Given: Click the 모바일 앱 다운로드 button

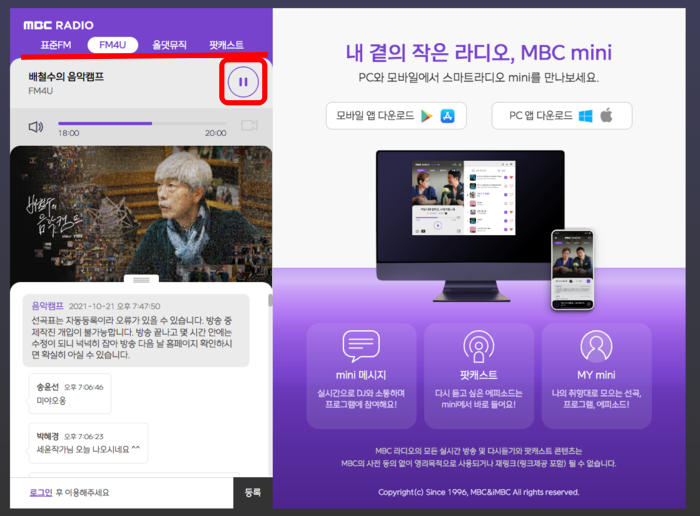Looking at the screenshot, I should pyautogui.click(x=396, y=116).
